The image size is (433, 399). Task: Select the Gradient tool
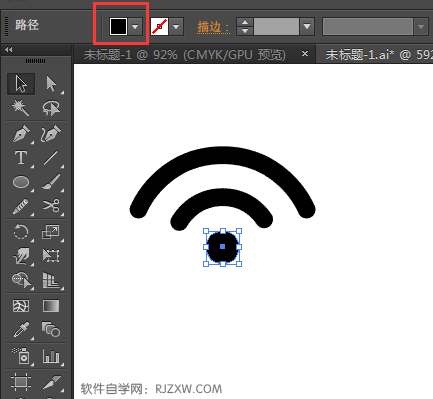click(51, 306)
